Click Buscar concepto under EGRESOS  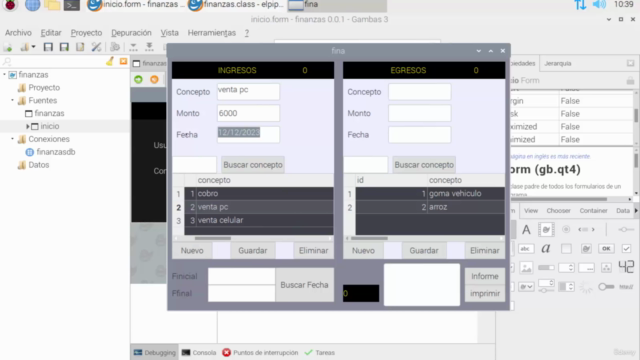(x=424, y=165)
